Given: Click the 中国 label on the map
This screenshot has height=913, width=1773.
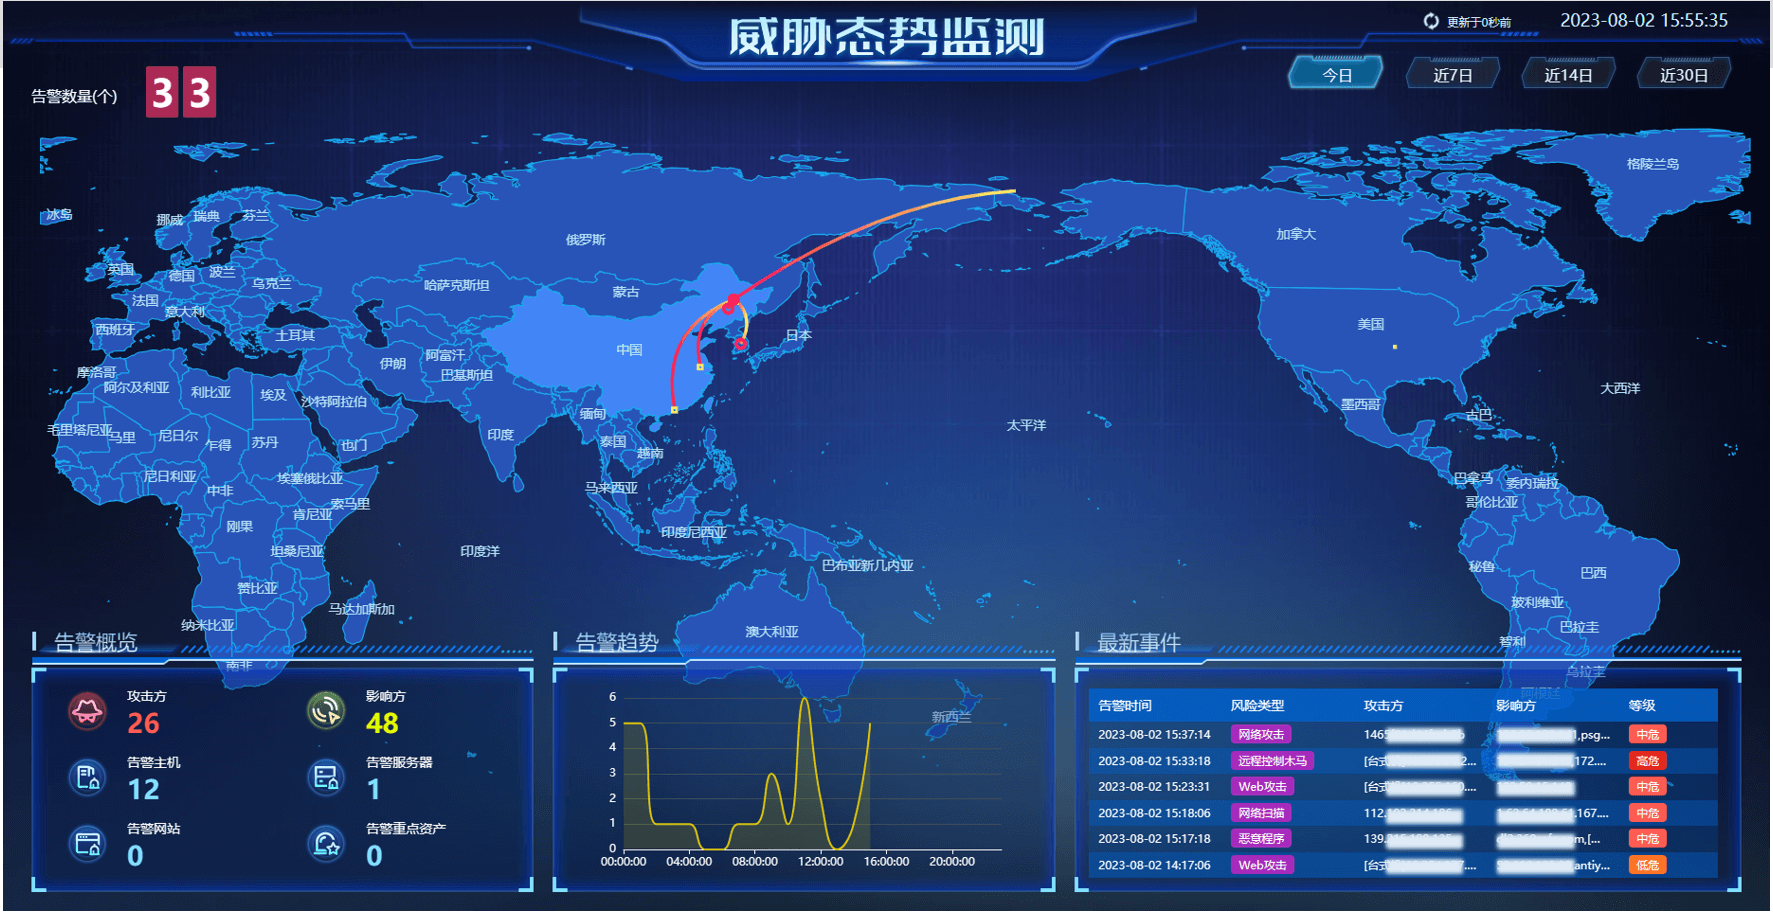Looking at the screenshot, I should tap(629, 350).
